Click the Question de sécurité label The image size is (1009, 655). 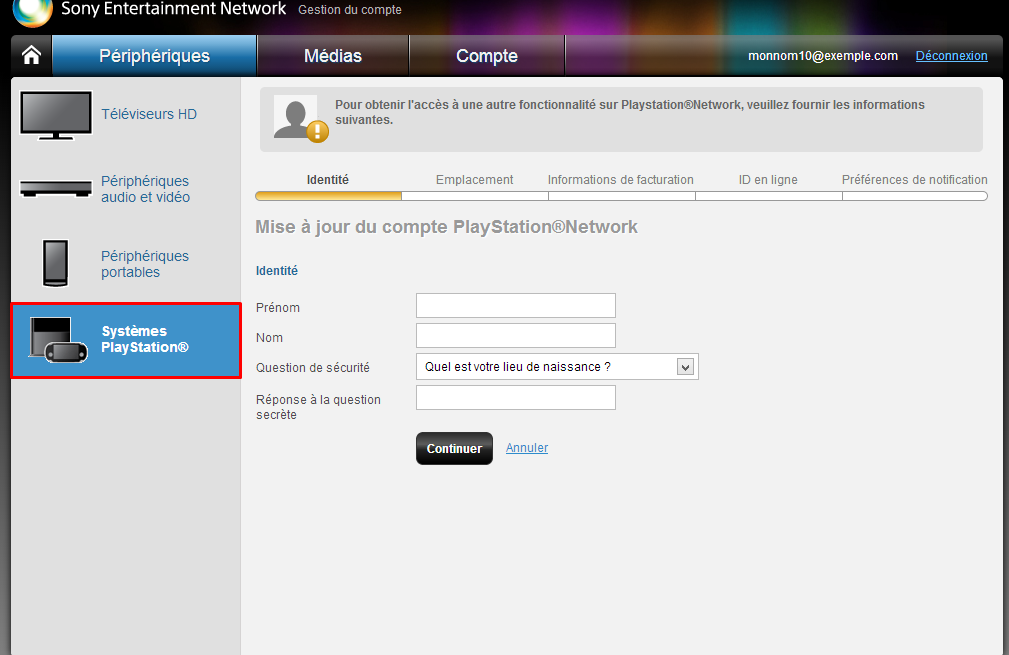313,367
